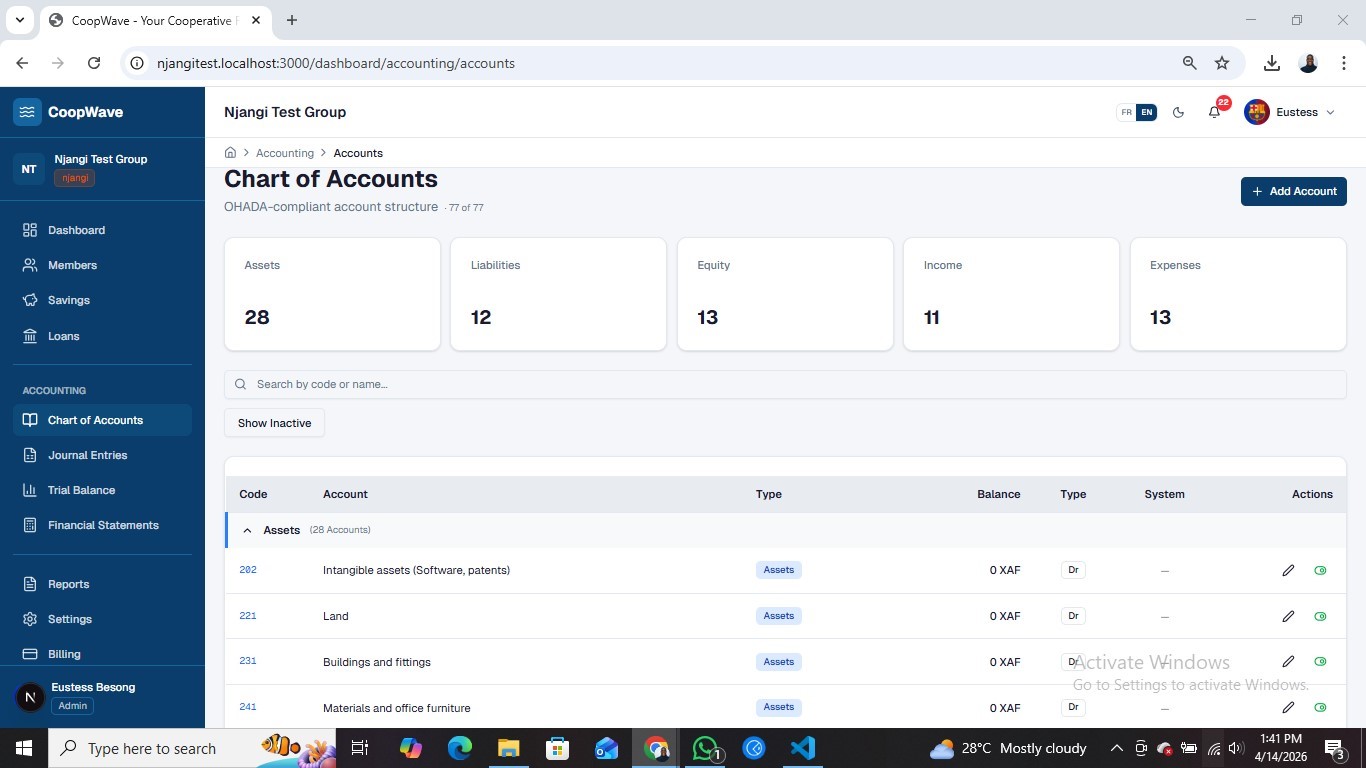Viewport: 1366px width, 768px height.
Task: Click the Assets type badge for Land
Action: [x=778, y=616]
